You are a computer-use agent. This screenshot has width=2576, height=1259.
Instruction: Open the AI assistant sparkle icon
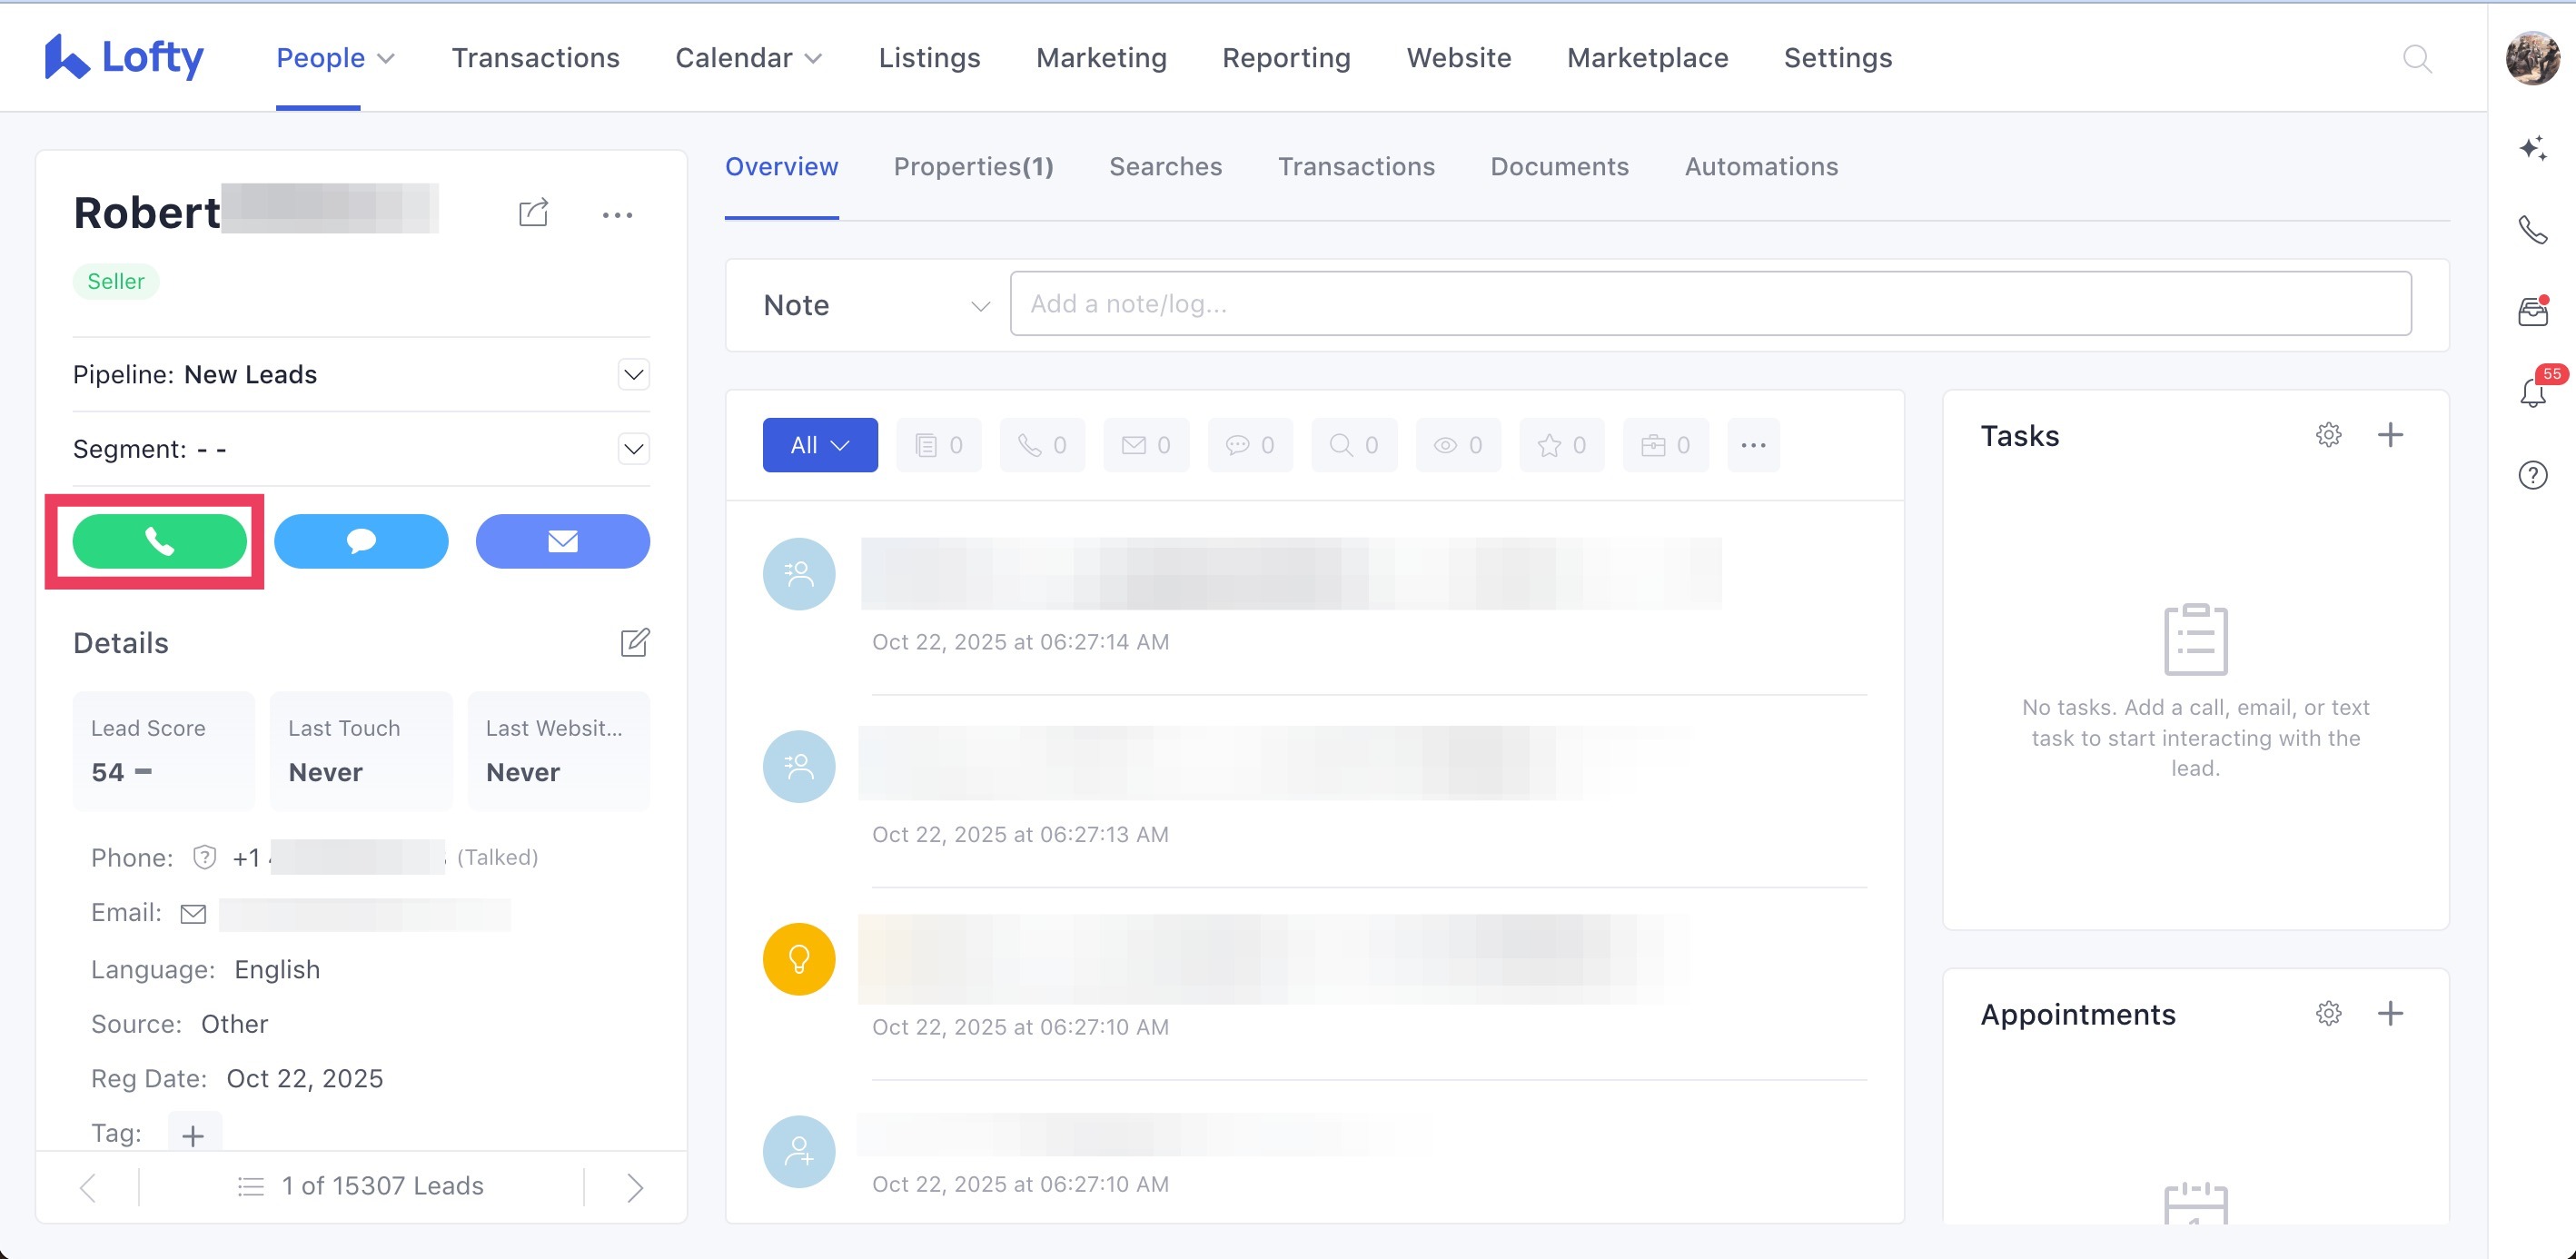[x=2532, y=149]
